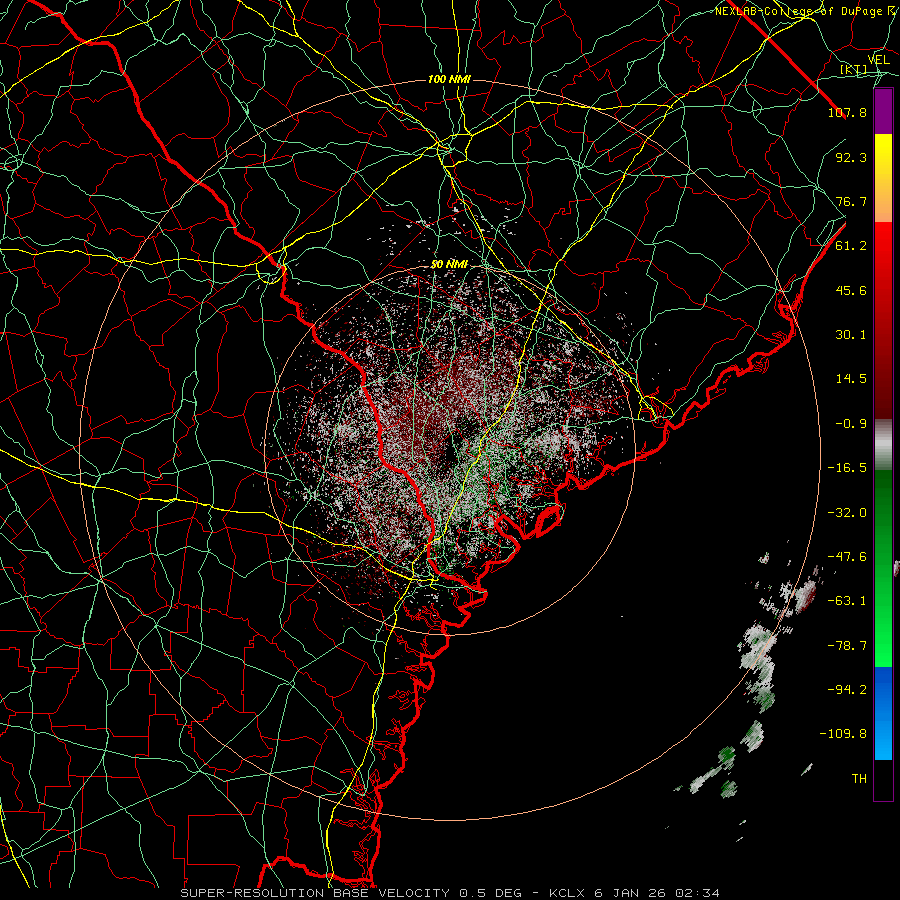The height and width of the screenshot is (900, 900).
Task: Click the KCLX station identifier in the footer
Action: pos(566,893)
